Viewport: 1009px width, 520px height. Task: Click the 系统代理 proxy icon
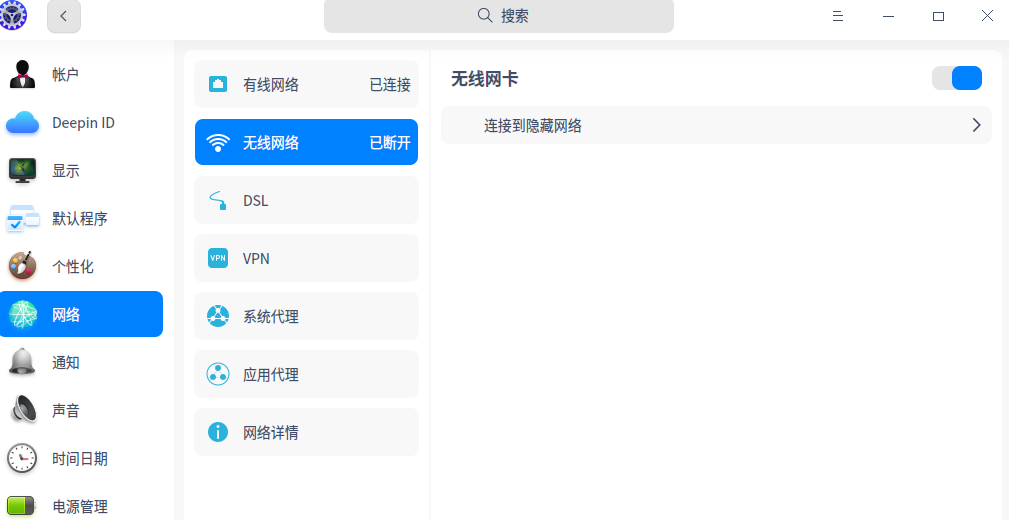point(218,316)
